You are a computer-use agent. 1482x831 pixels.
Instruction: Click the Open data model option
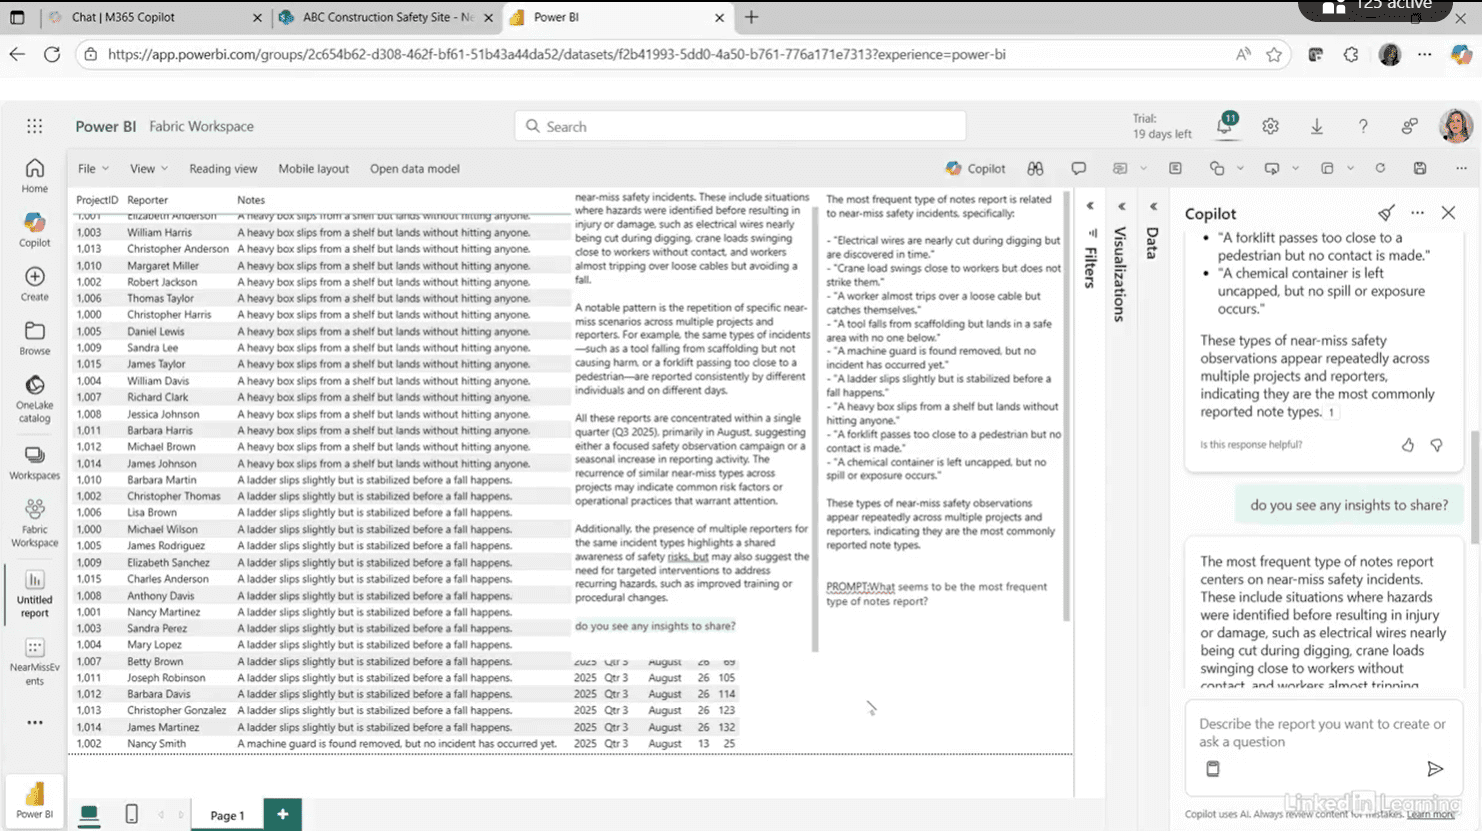pos(414,168)
